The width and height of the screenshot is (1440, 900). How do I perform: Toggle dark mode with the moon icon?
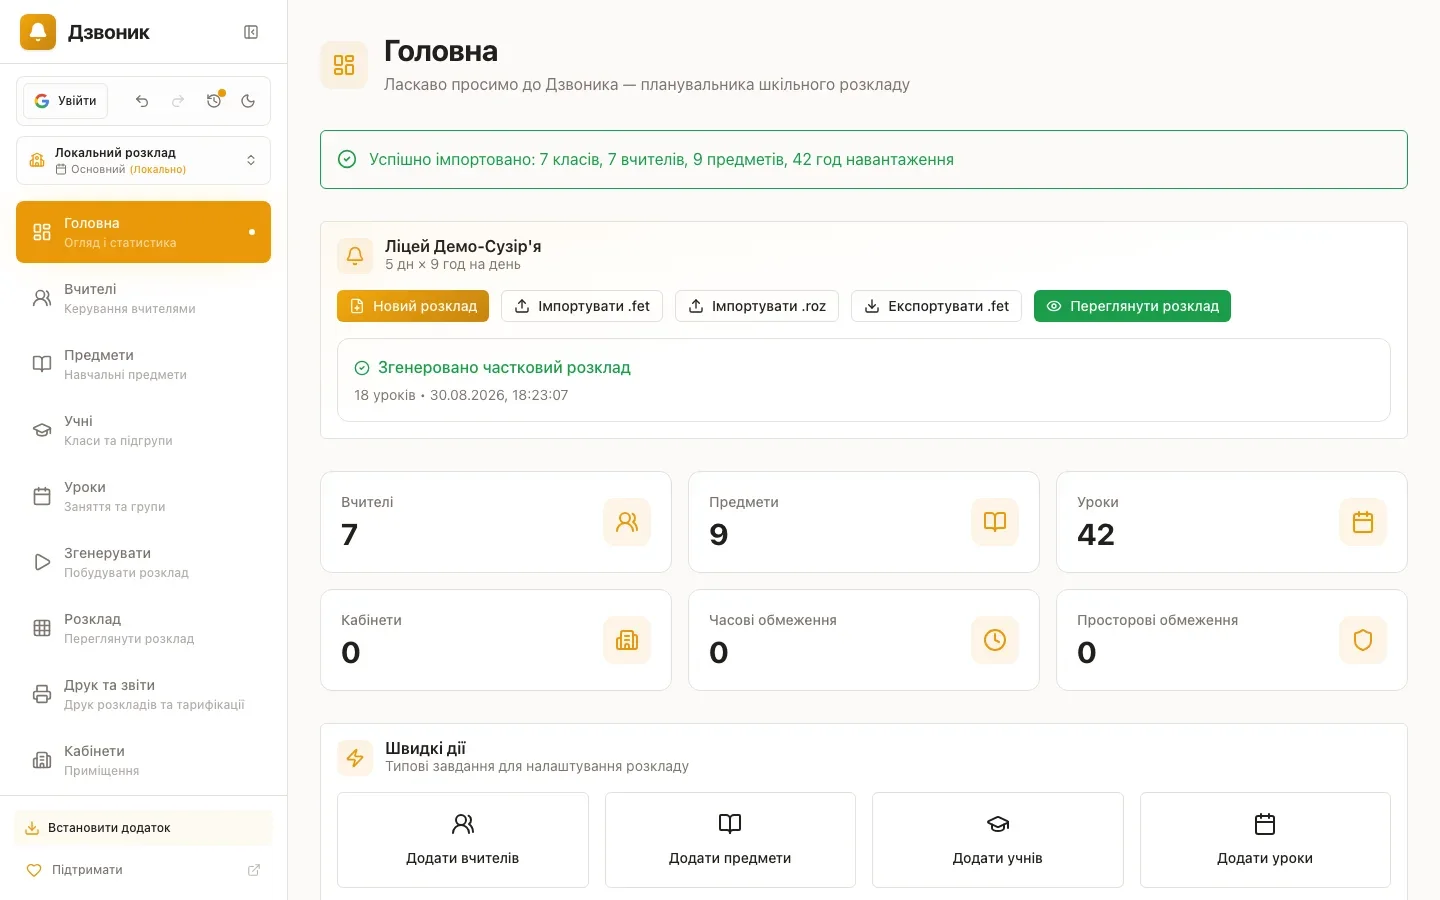248,101
